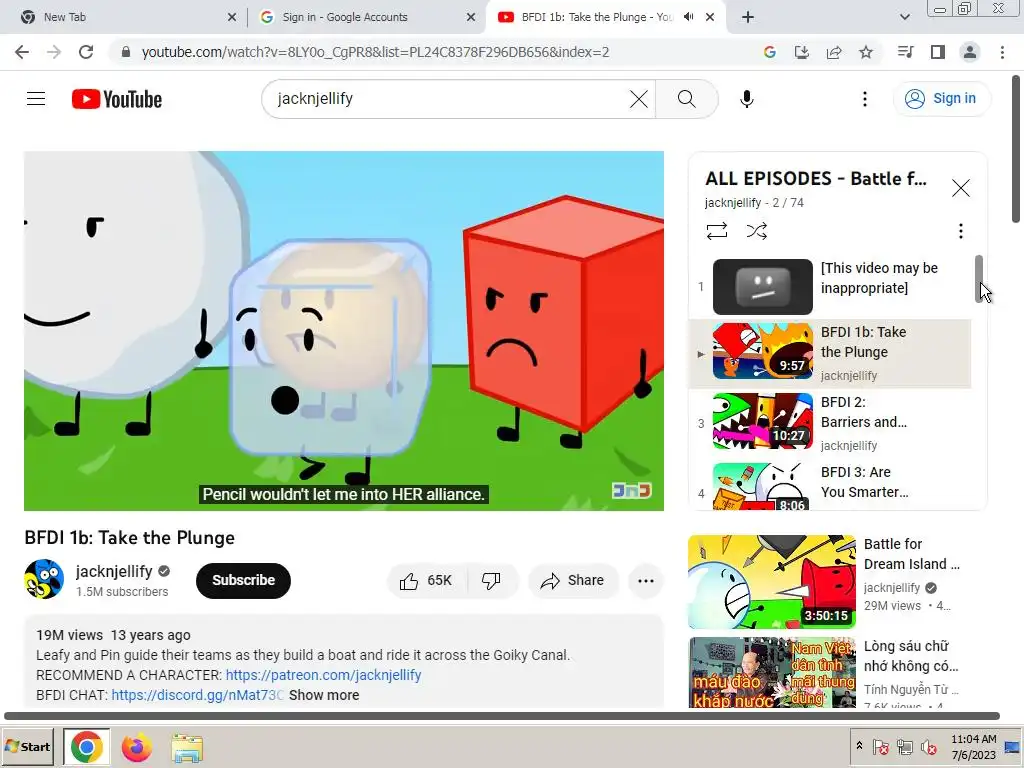Launch Firefox from the taskbar
Viewport: 1024px width, 768px height.
[136, 747]
